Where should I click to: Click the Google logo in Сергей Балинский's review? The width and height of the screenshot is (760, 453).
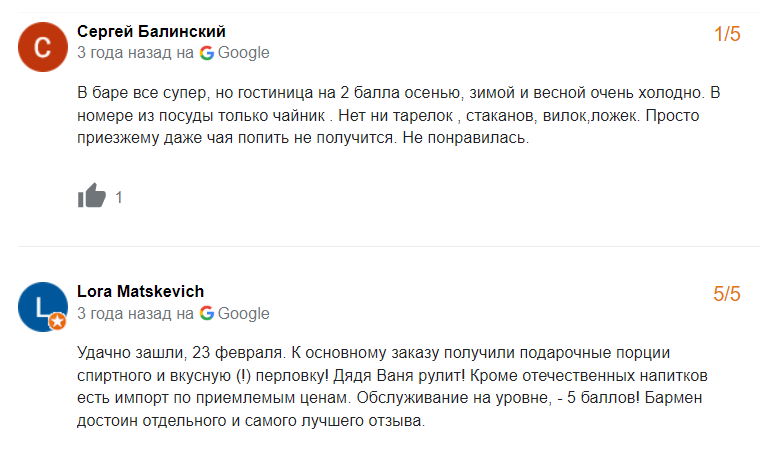(207, 52)
